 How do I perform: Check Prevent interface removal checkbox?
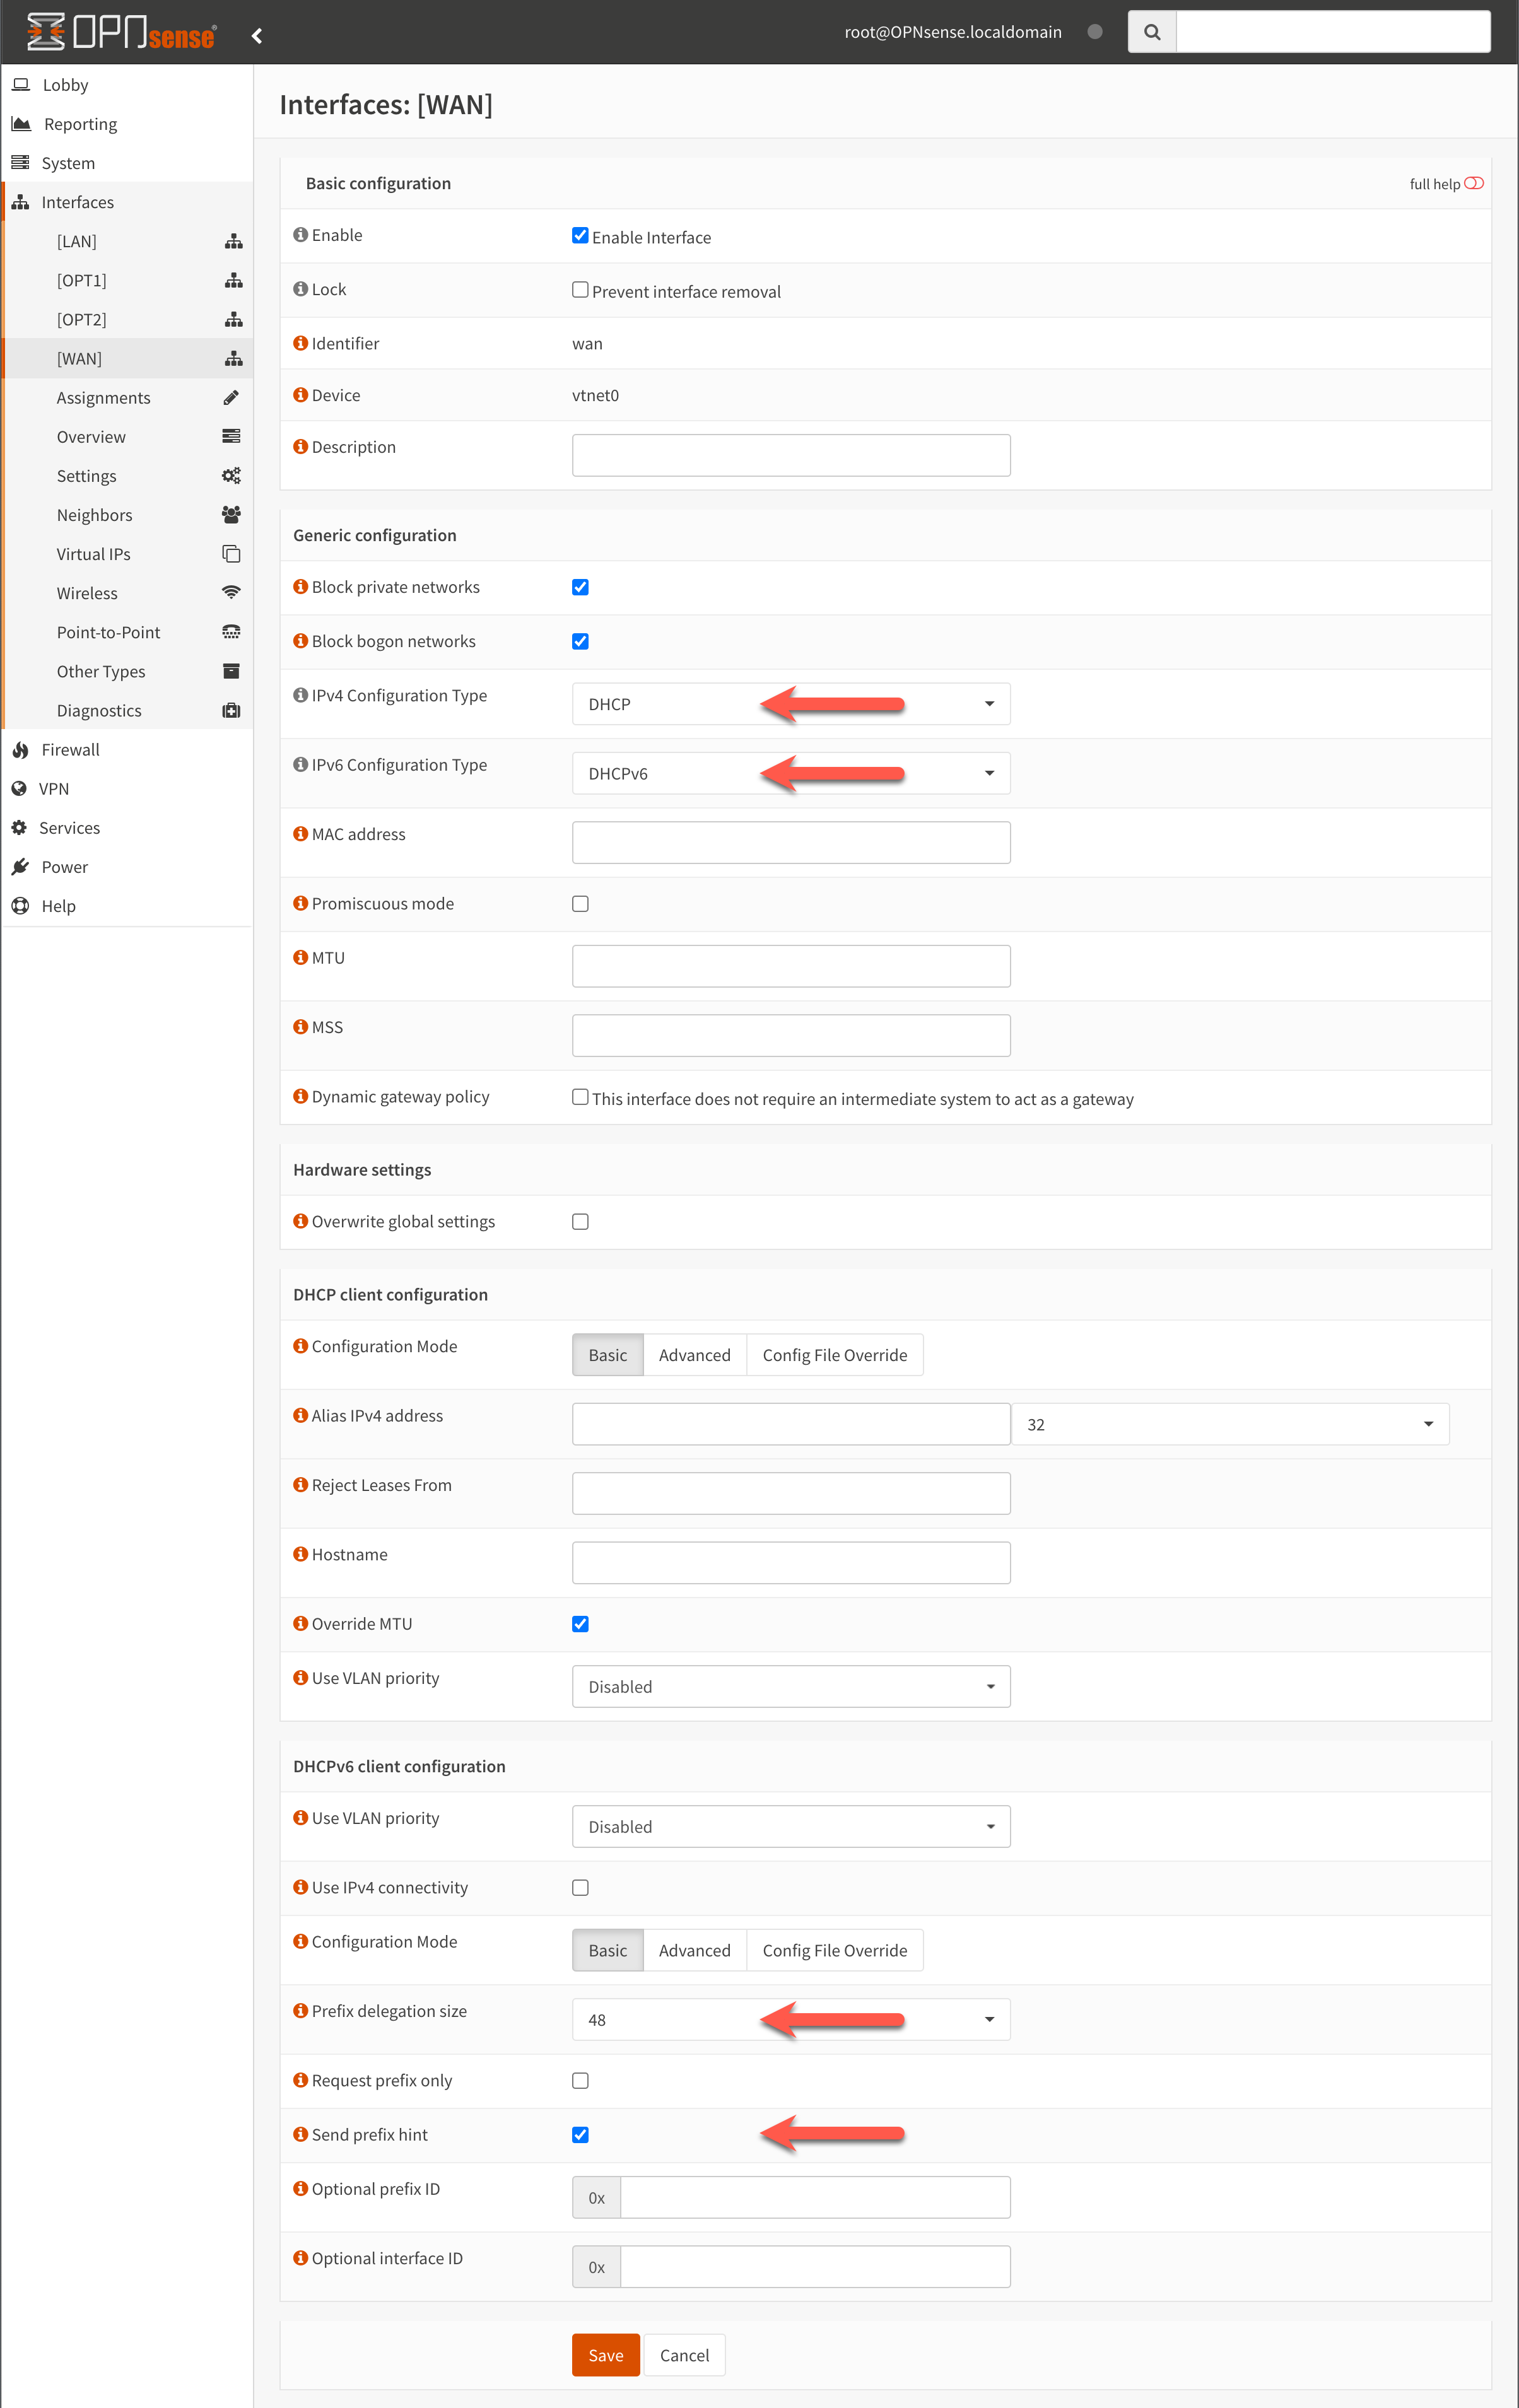(x=580, y=289)
